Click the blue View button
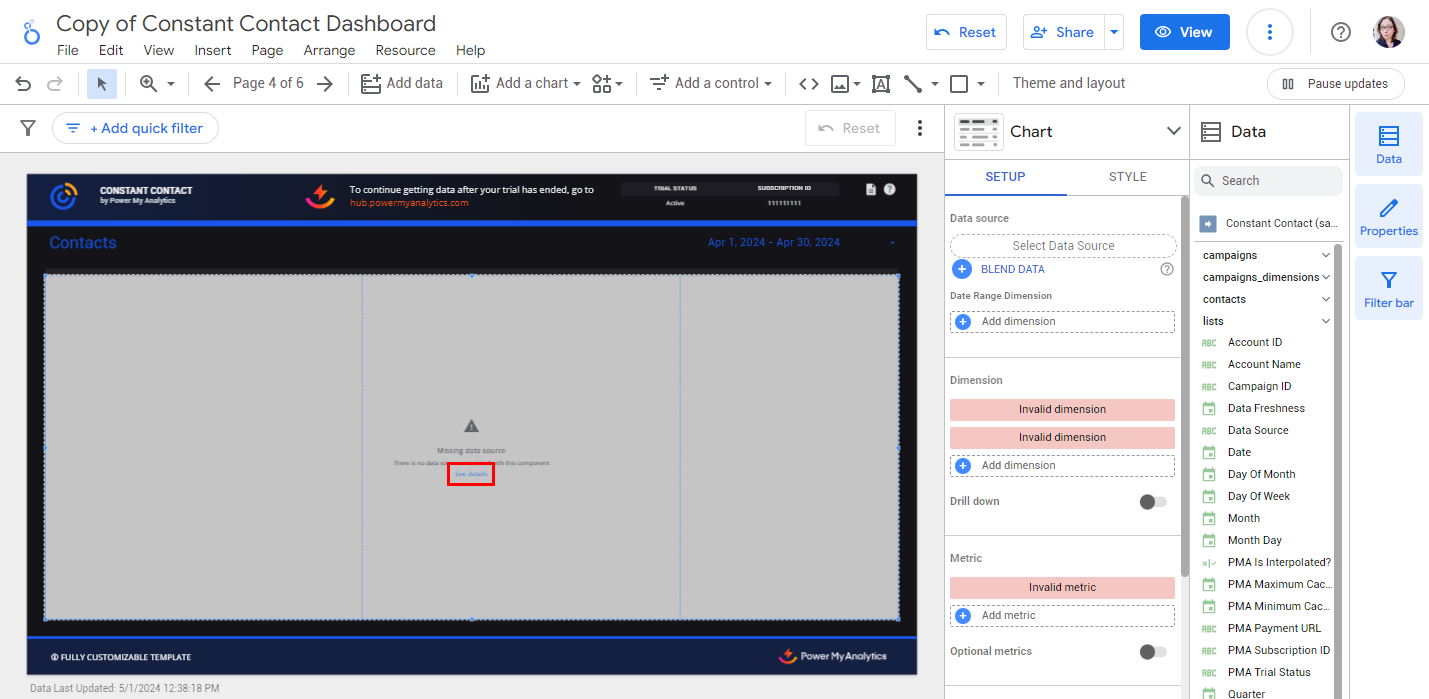The height and width of the screenshot is (699, 1429). 1184,32
